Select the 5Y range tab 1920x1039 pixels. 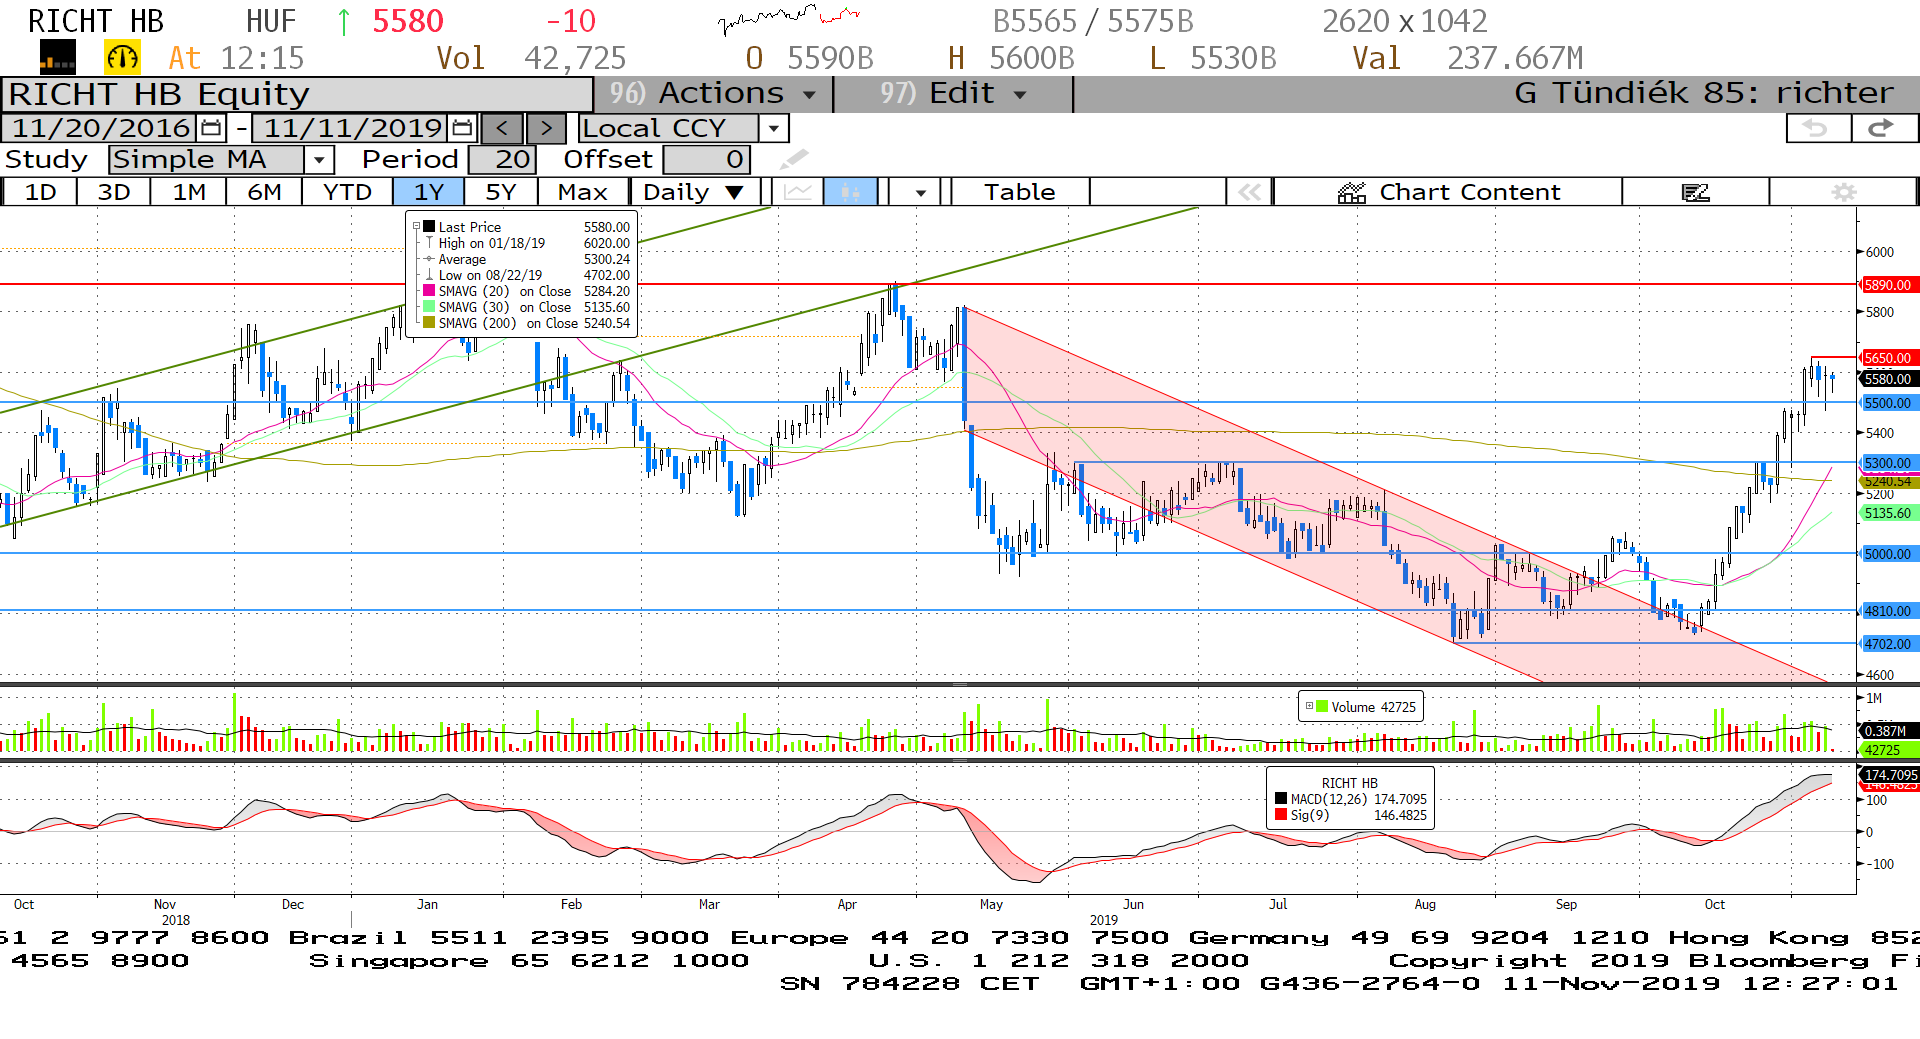pyautogui.click(x=501, y=192)
